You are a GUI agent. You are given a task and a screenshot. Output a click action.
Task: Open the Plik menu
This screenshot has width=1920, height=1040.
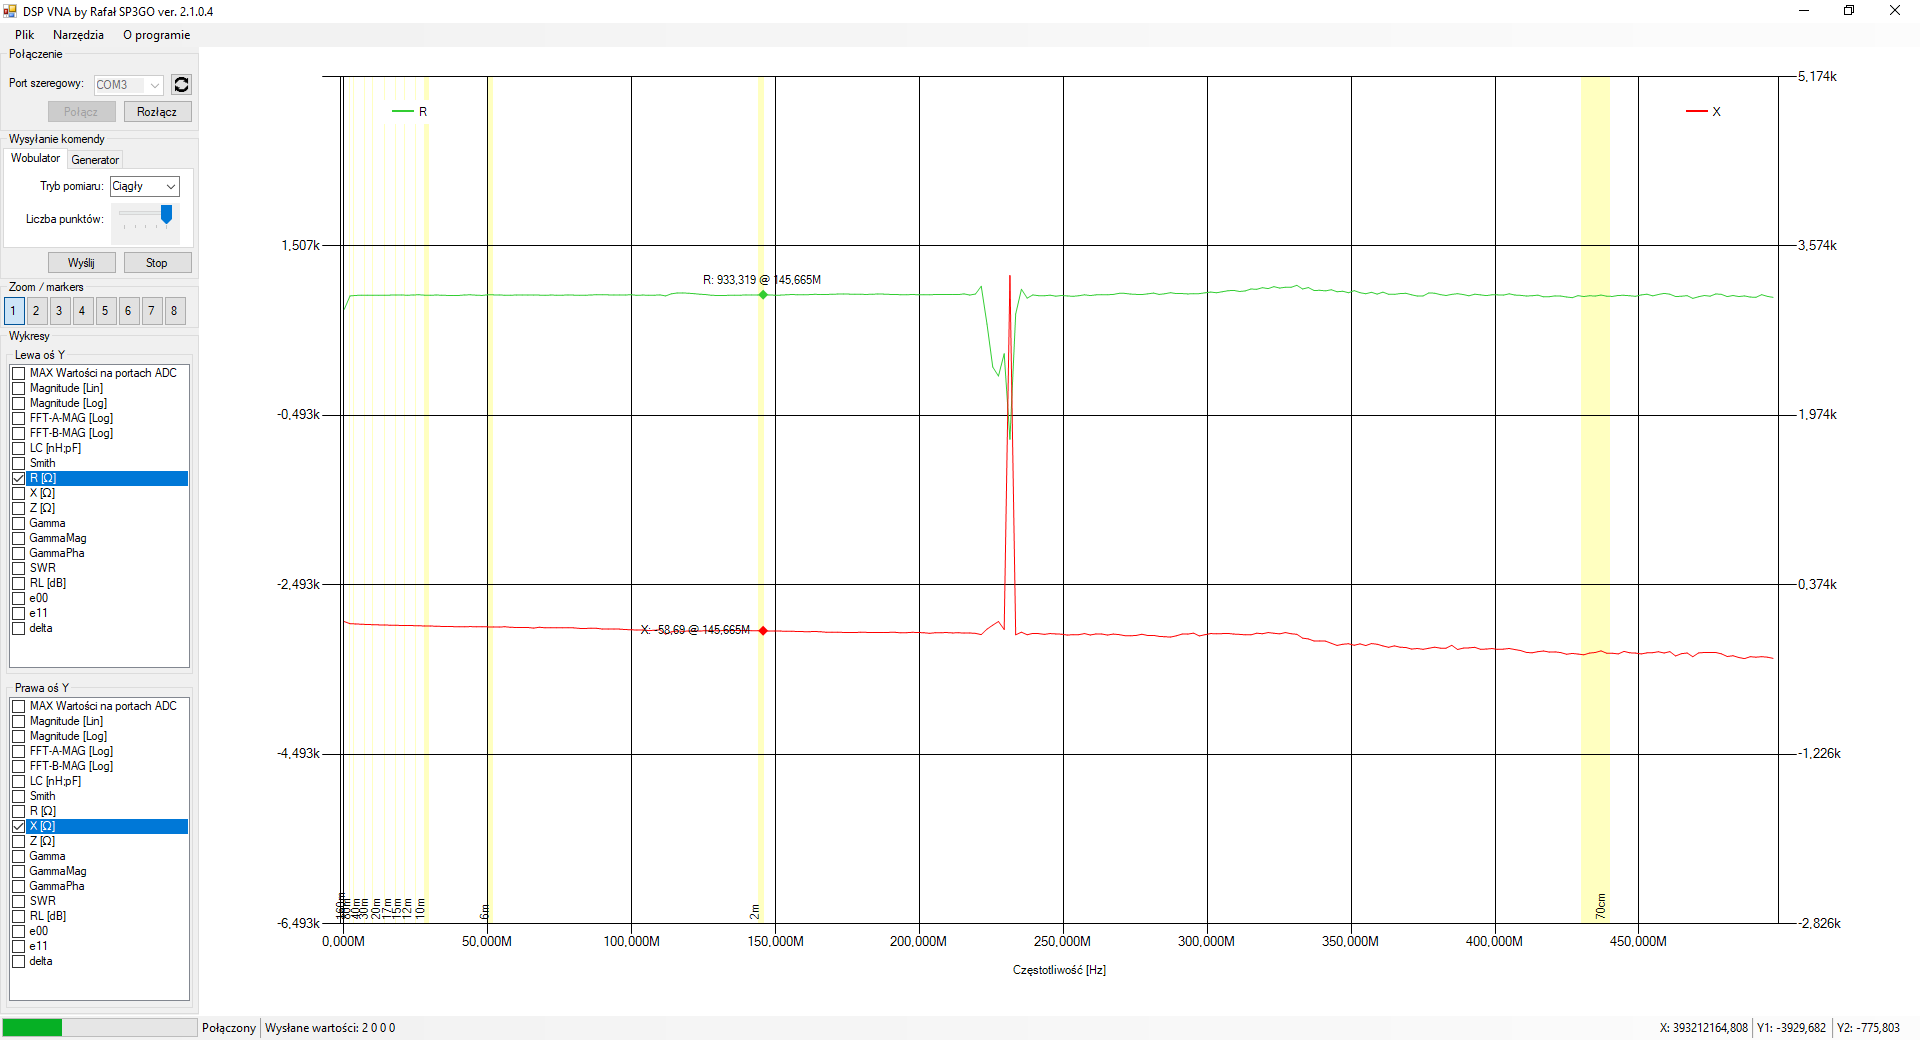tap(25, 35)
